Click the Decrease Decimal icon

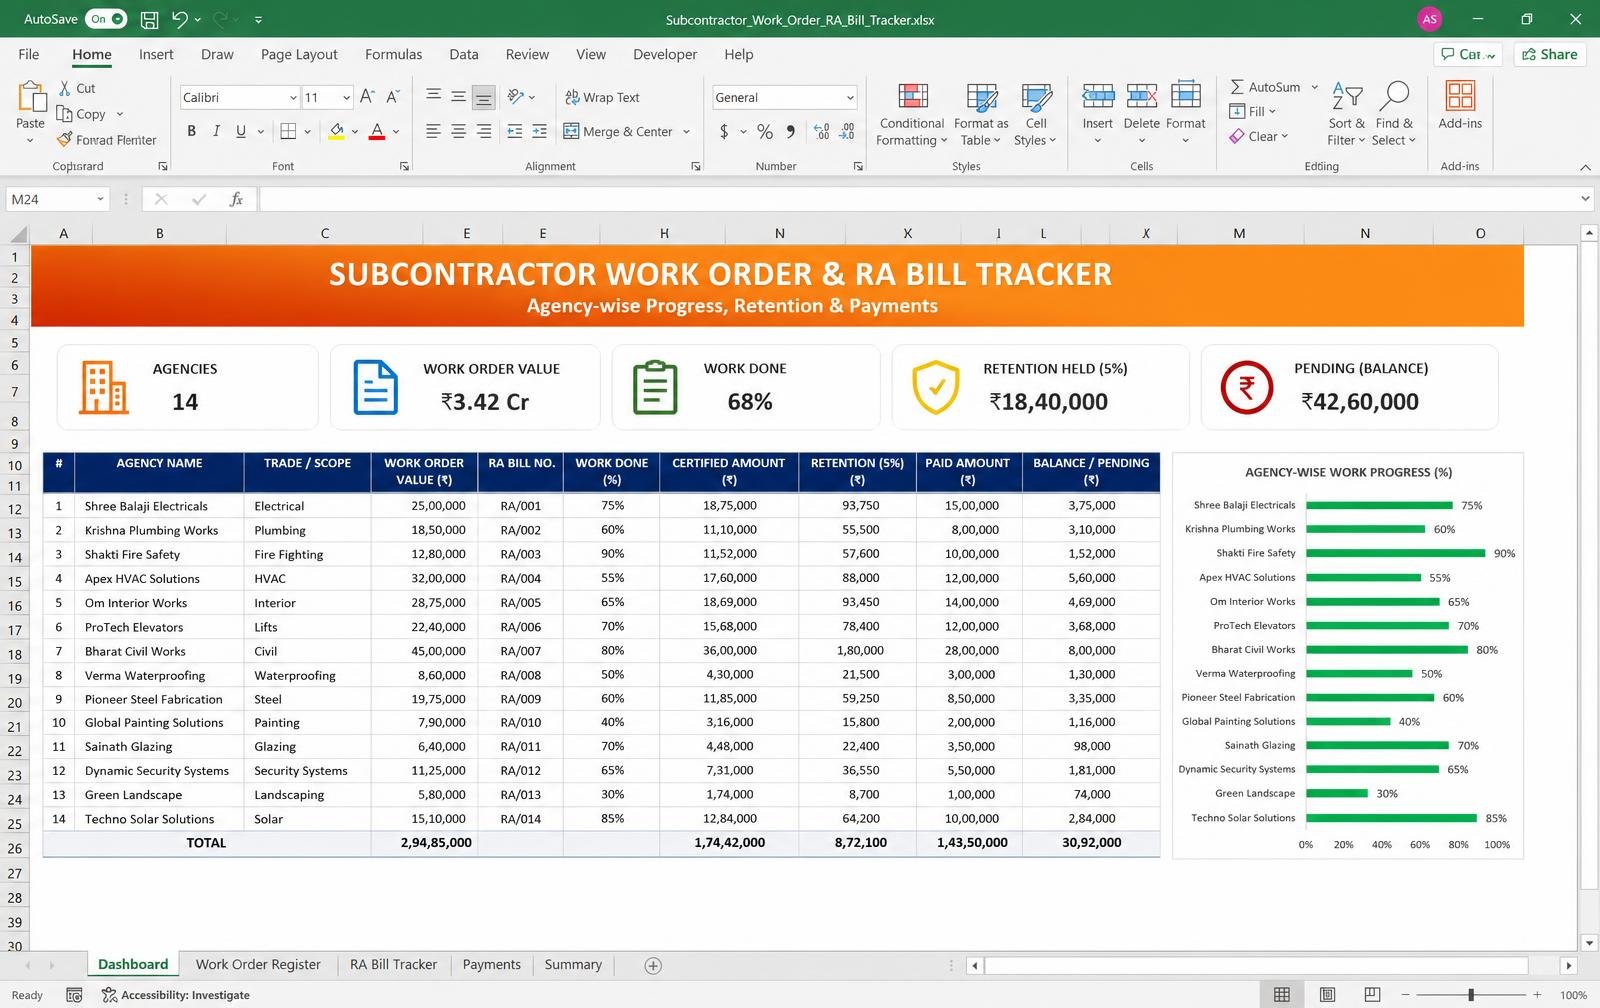847,131
